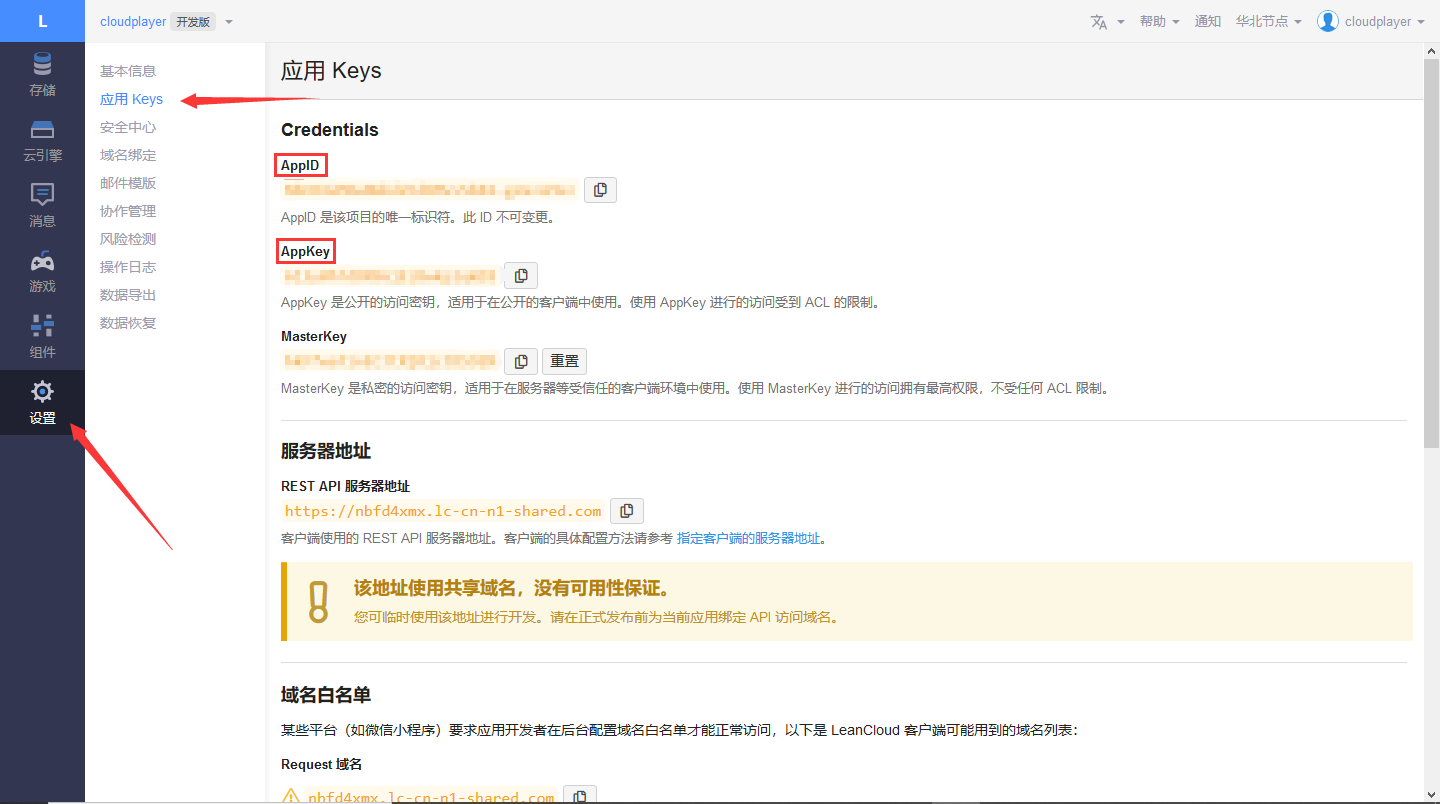
Task: Expand the 帮助 help menu
Action: click(1159, 21)
